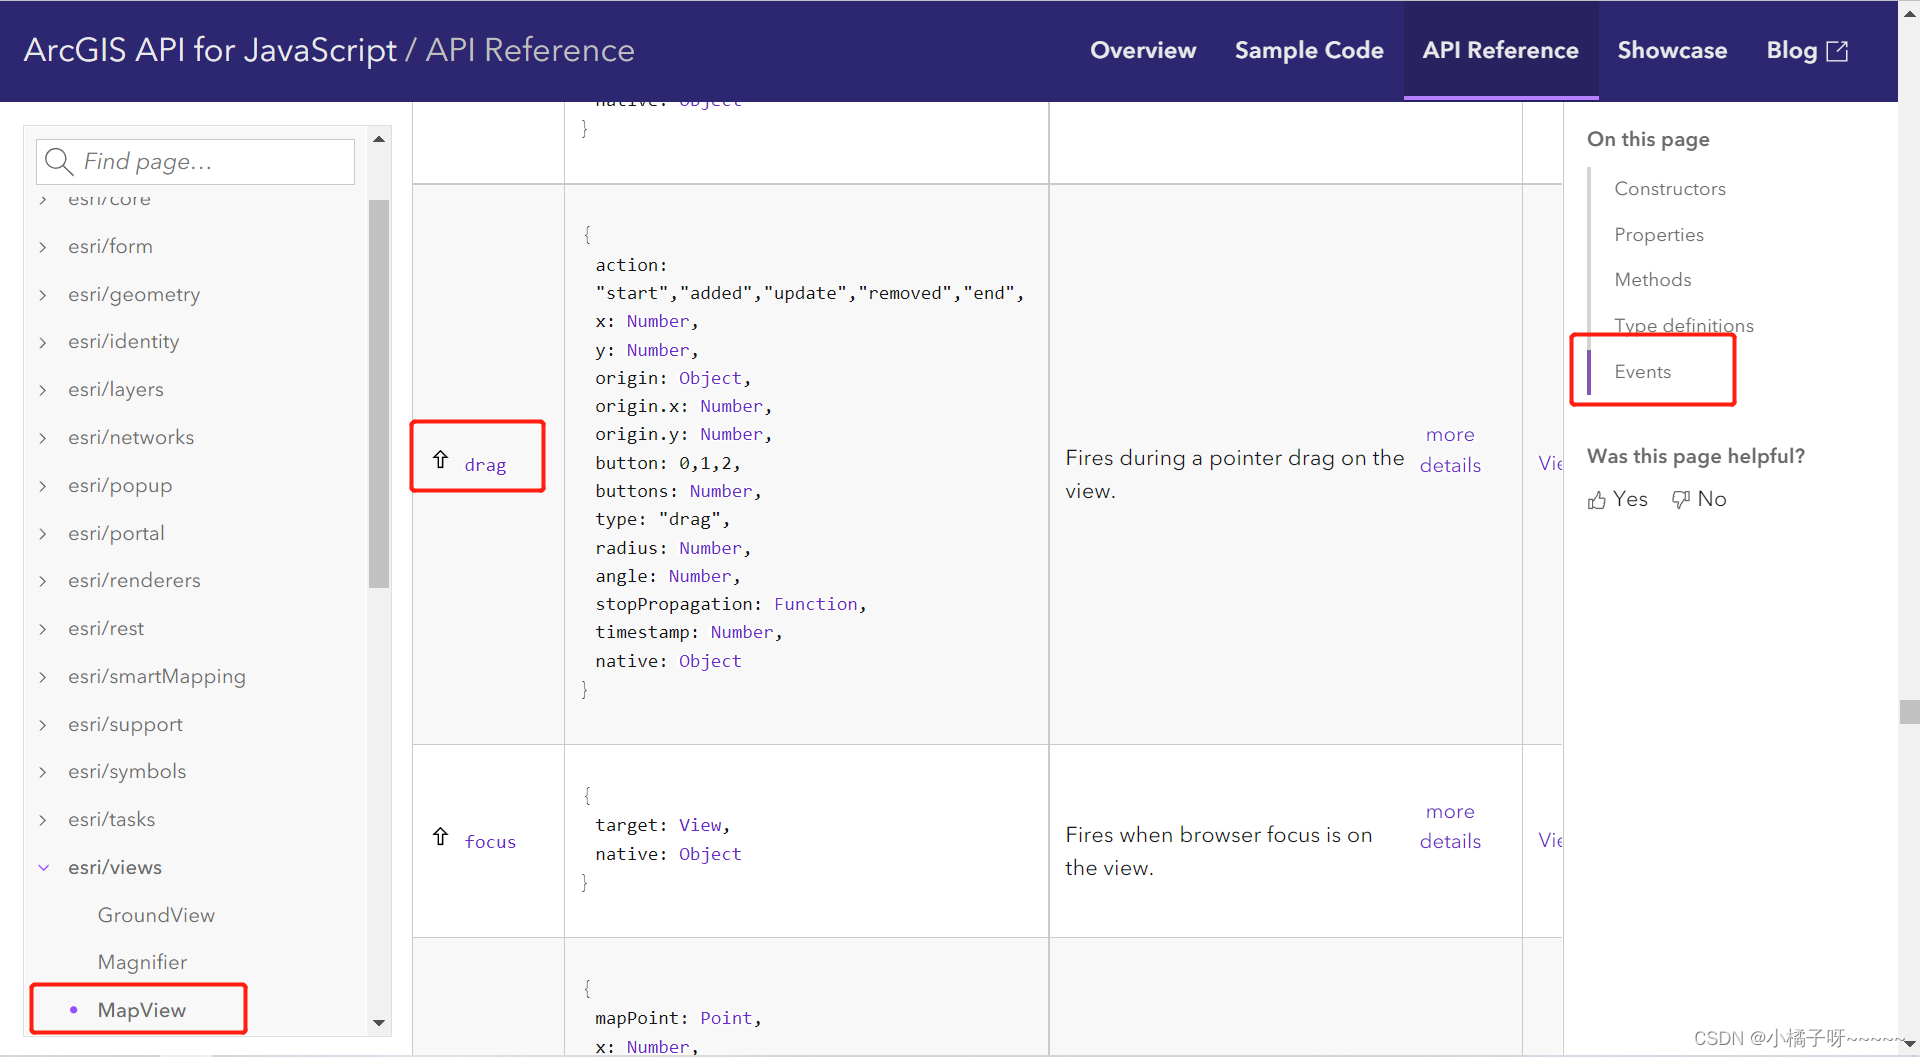Click the sidebar scrollbar thumb
Viewport: 1920px width, 1057px height.
(x=379, y=394)
